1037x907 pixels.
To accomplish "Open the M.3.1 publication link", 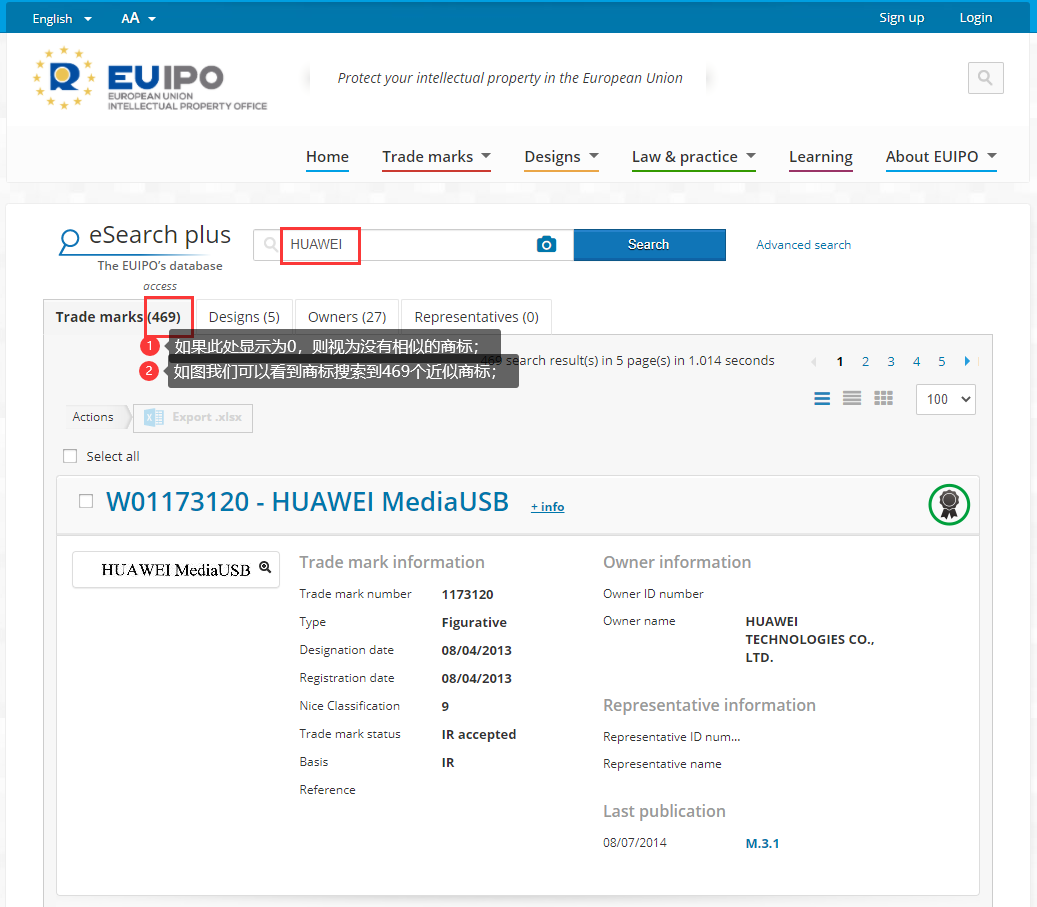I will click(763, 843).
